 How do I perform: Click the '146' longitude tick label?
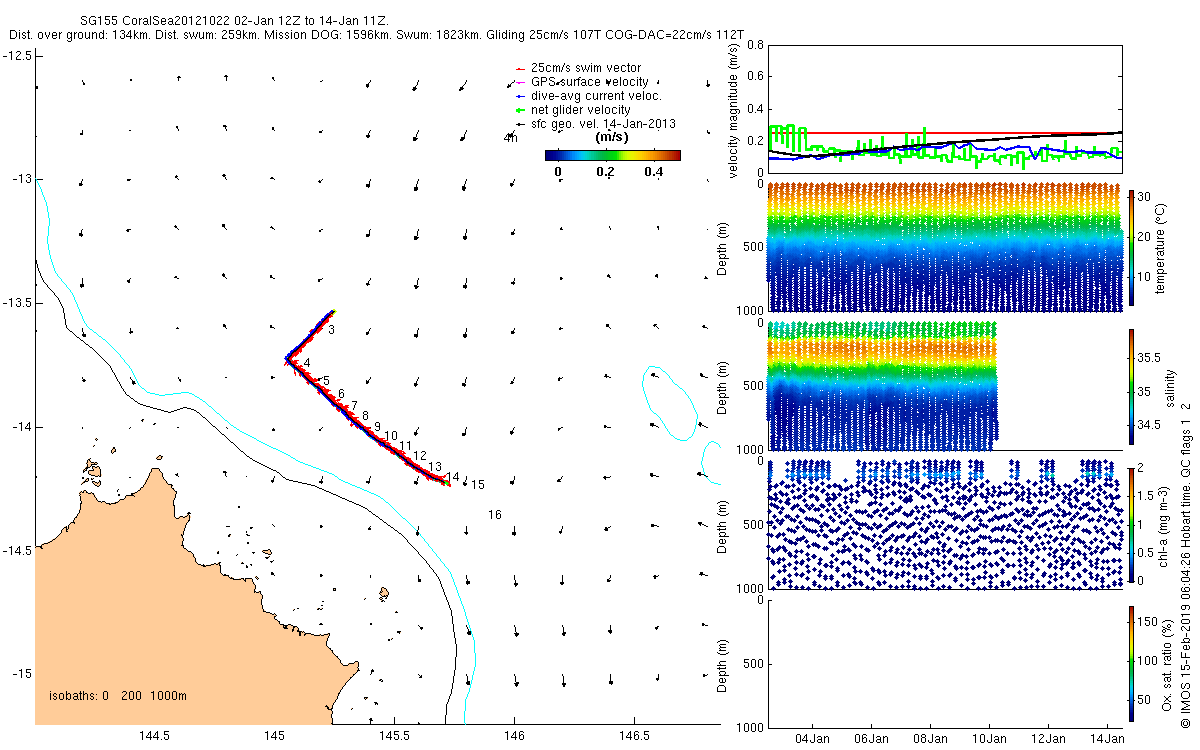coord(514,736)
